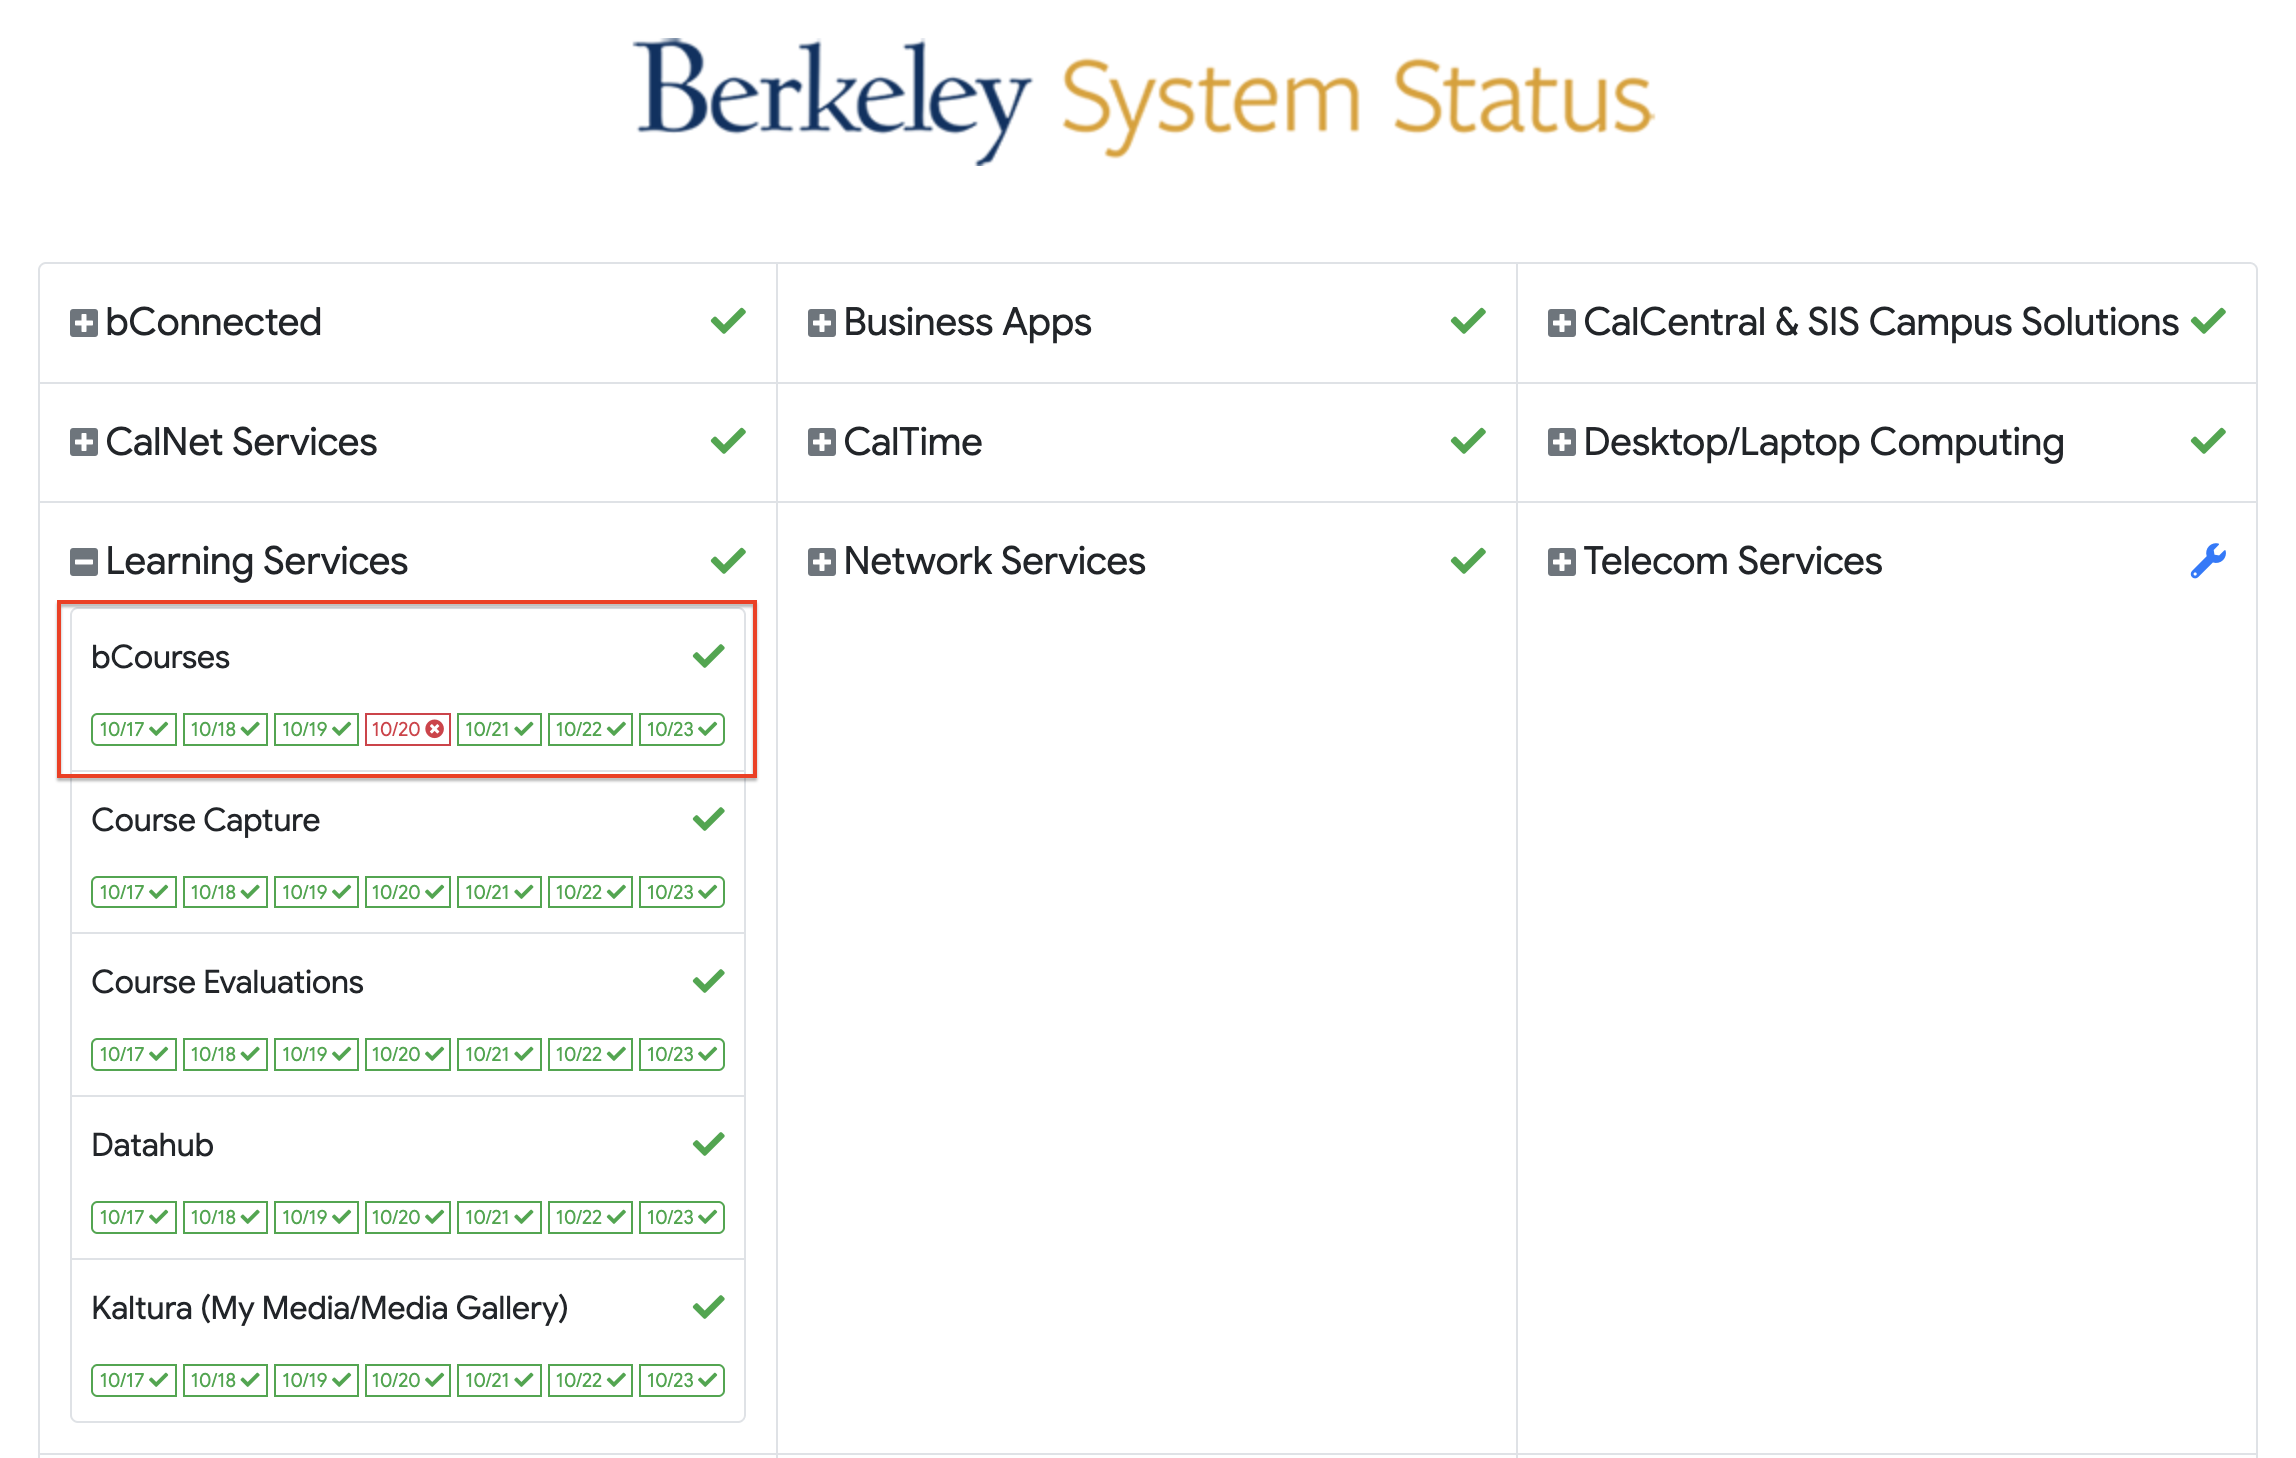Click the Kaltura (My Media/Media Gallery) service name
Screen dimensions: 2296x1458
pos(330,1307)
